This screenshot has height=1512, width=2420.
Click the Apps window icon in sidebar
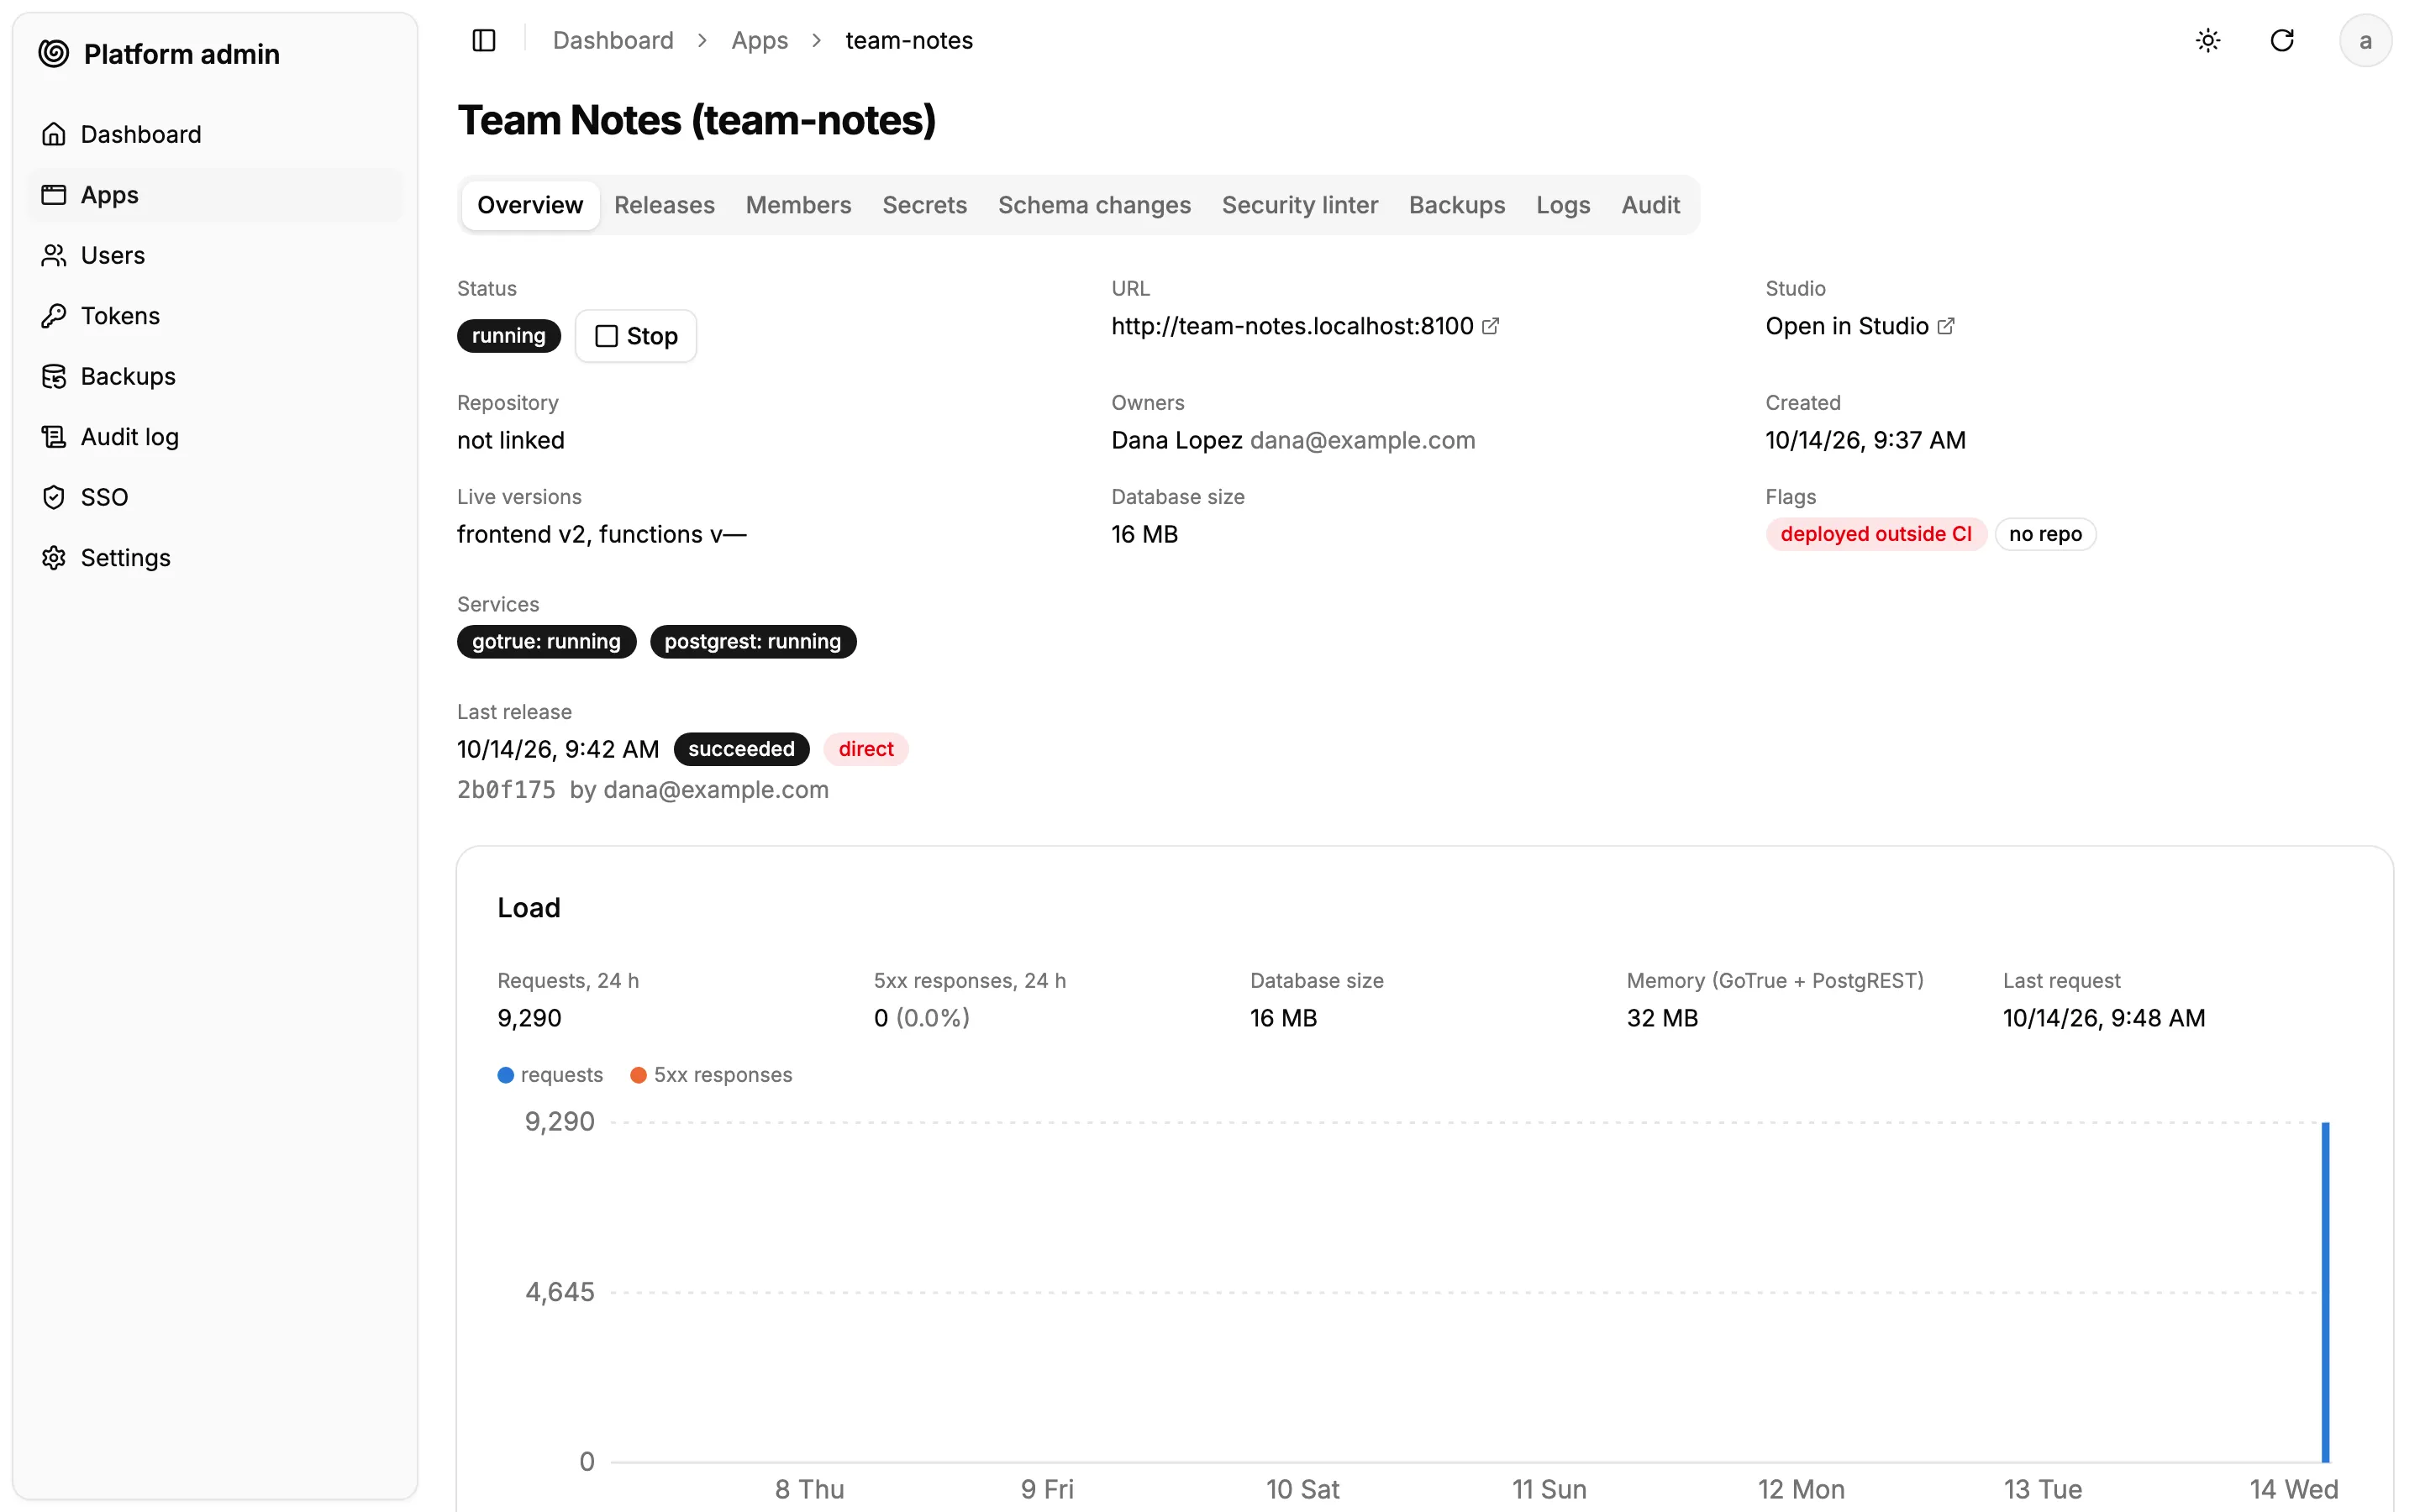[54, 195]
